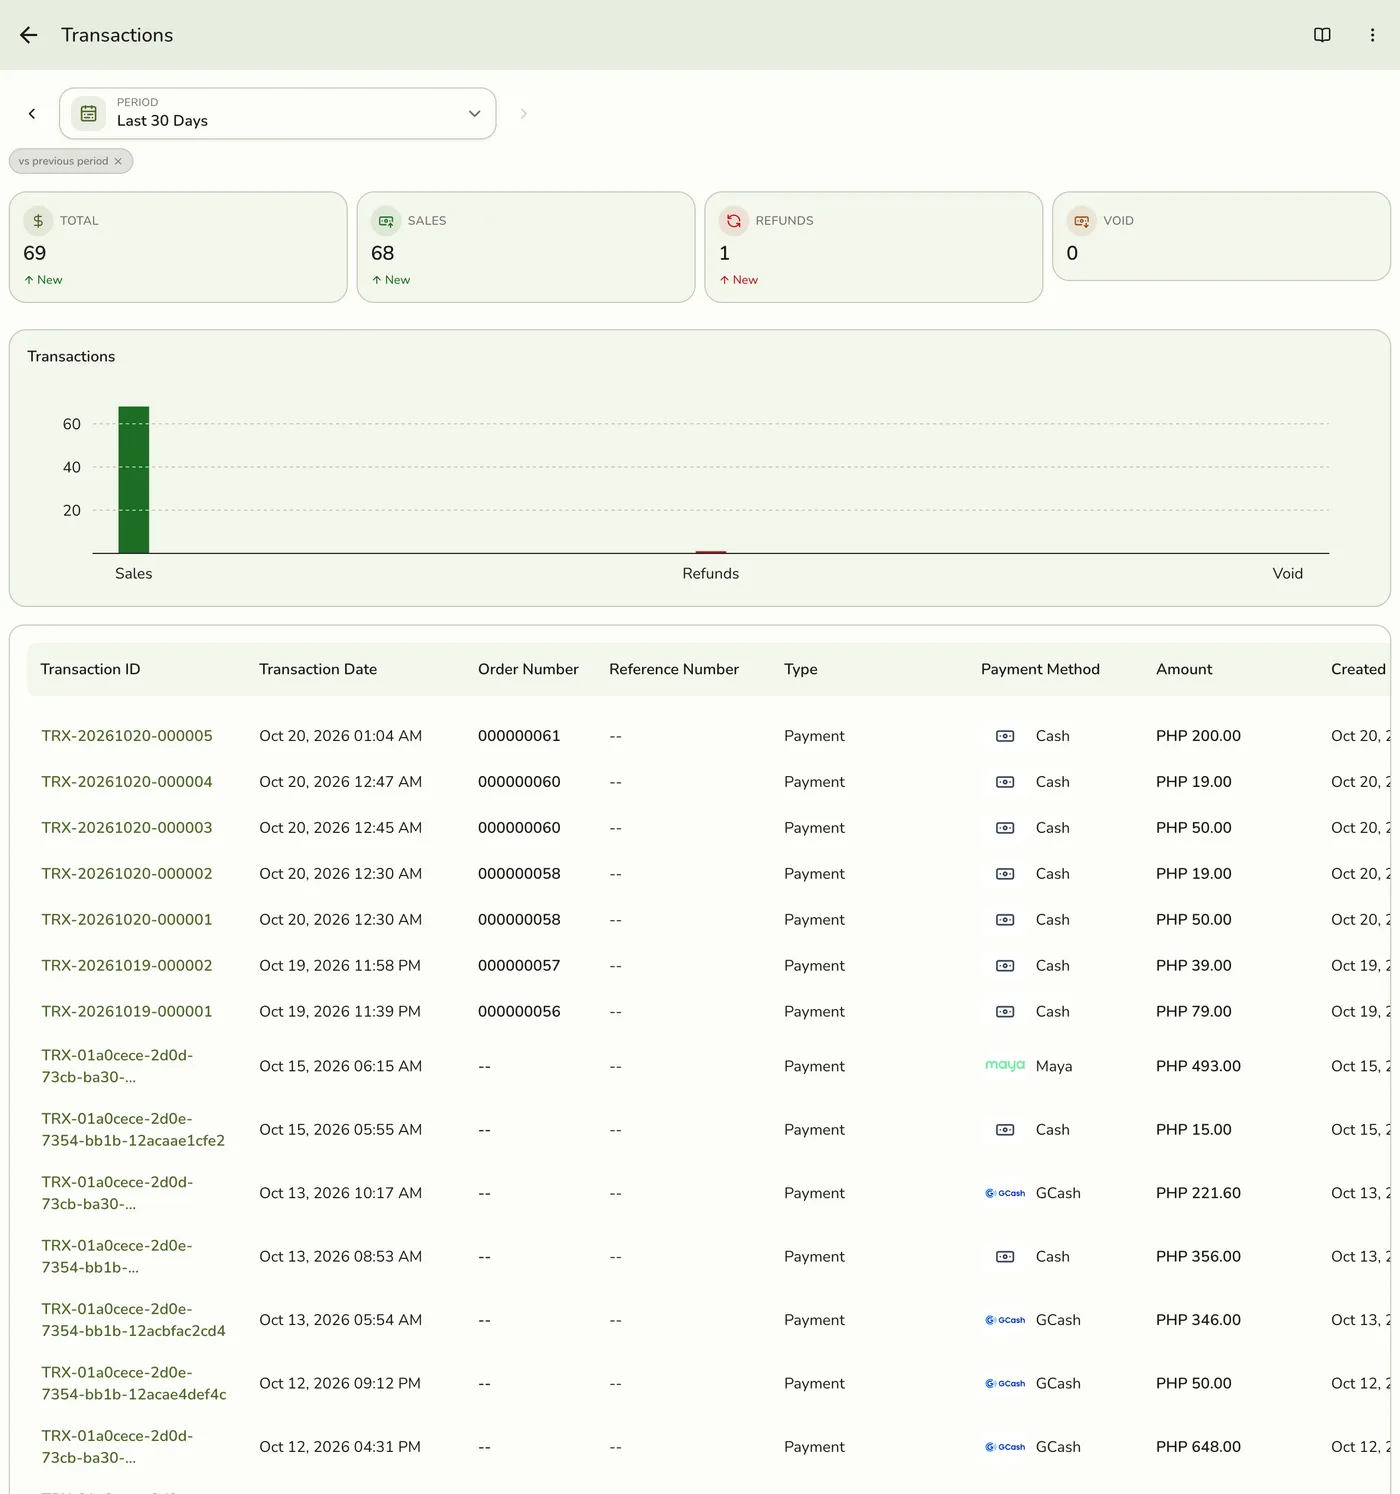Open transaction TRX-20261020-000005
Viewport: 1400px width, 1494px height.
pyautogui.click(x=127, y=736)
